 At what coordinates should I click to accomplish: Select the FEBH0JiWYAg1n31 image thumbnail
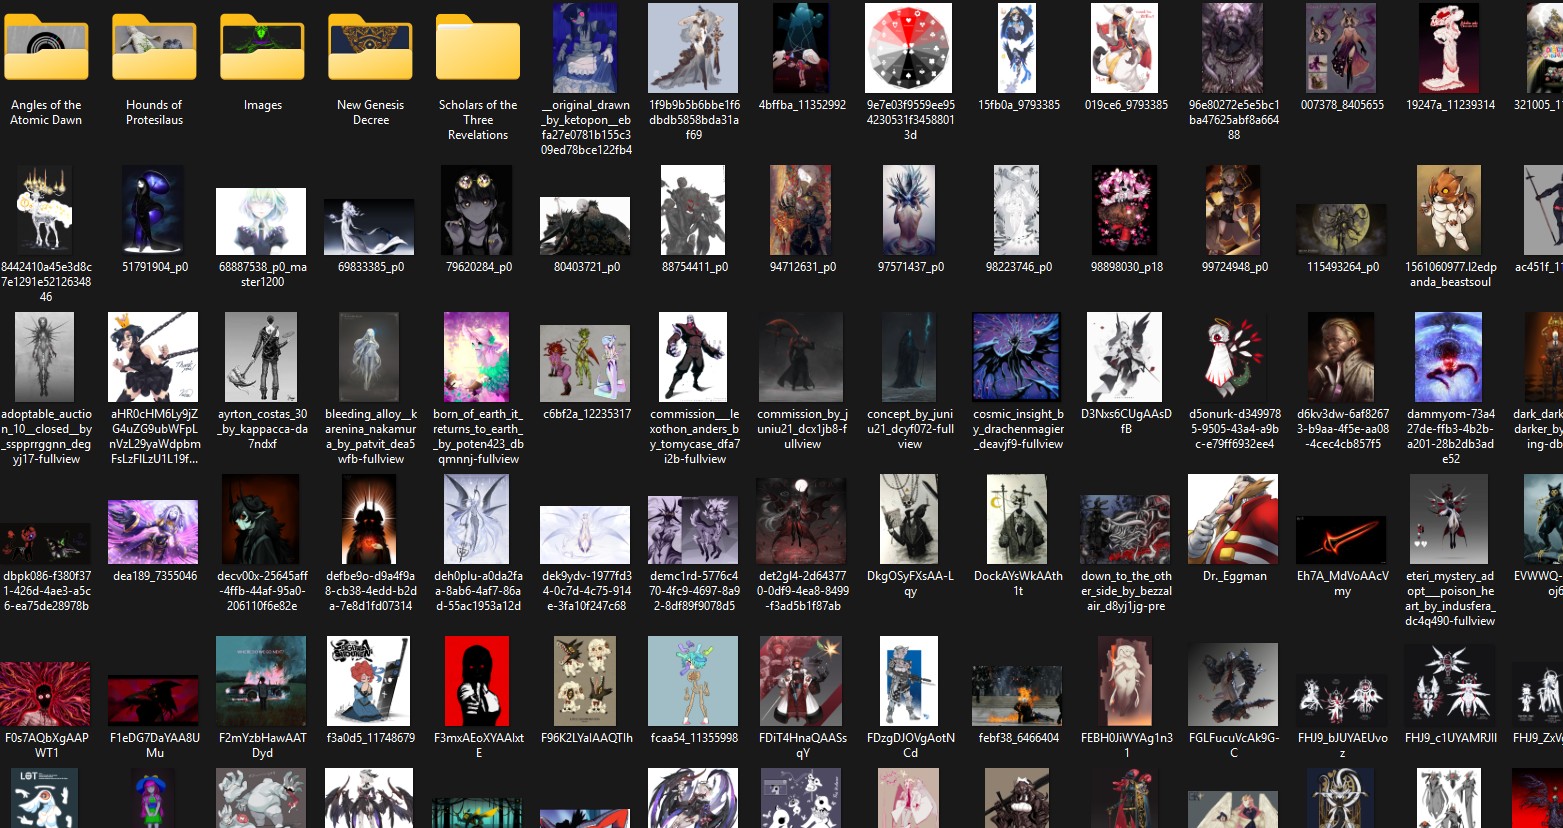[x=1126, y=681]
